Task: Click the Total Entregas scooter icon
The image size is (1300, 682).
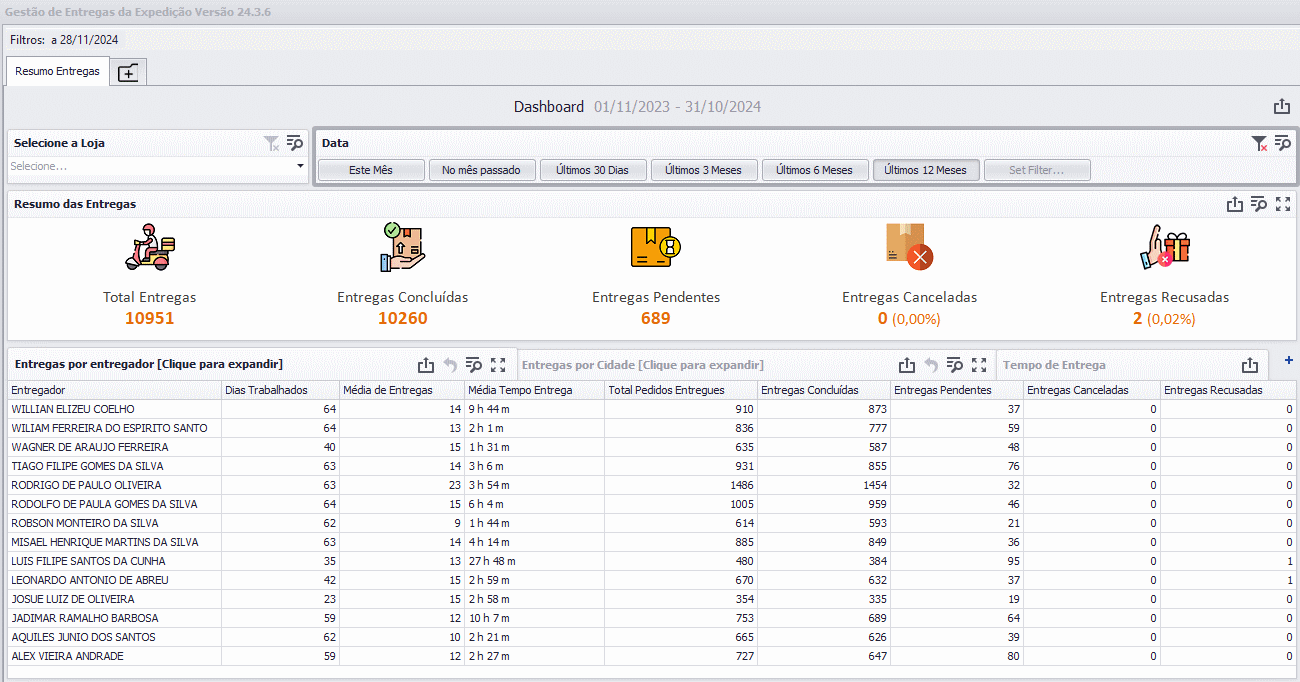Action: 150,247
